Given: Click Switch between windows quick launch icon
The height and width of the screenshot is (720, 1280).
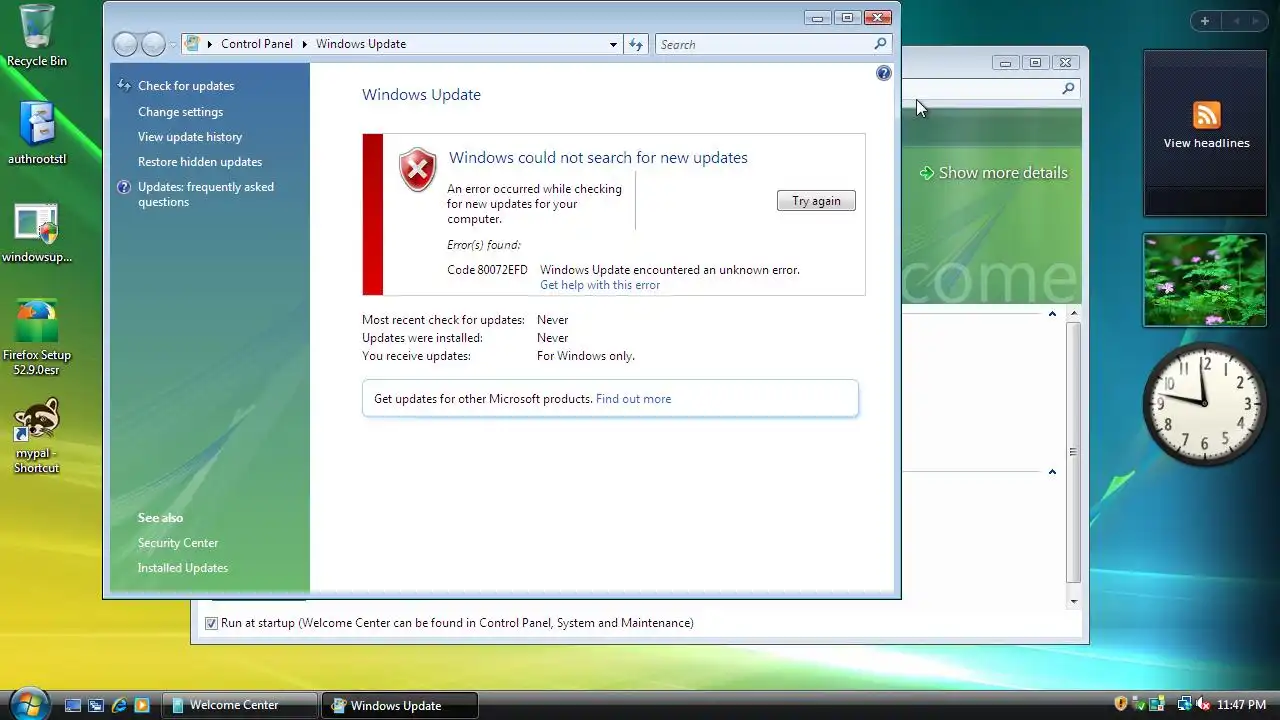Looking at the screenshot, I should (x=96, y=705).
